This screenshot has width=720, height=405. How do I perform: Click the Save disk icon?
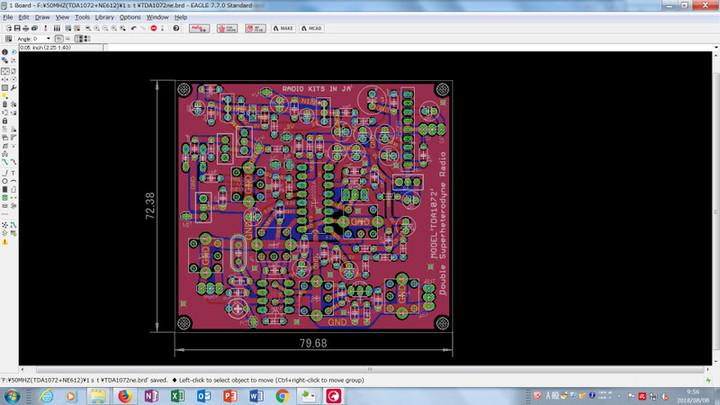(x=16, y=29)
